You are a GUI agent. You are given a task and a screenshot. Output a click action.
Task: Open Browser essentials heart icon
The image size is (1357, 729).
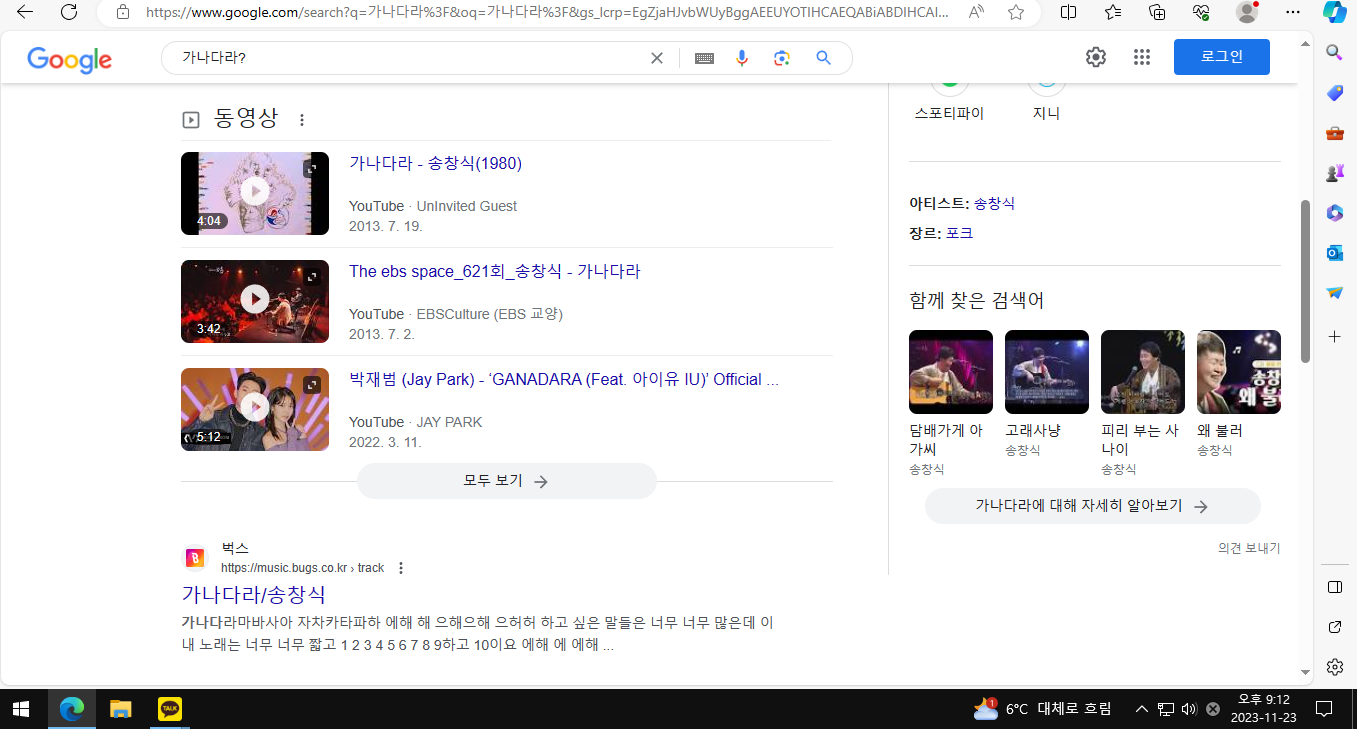[1202, 12]
